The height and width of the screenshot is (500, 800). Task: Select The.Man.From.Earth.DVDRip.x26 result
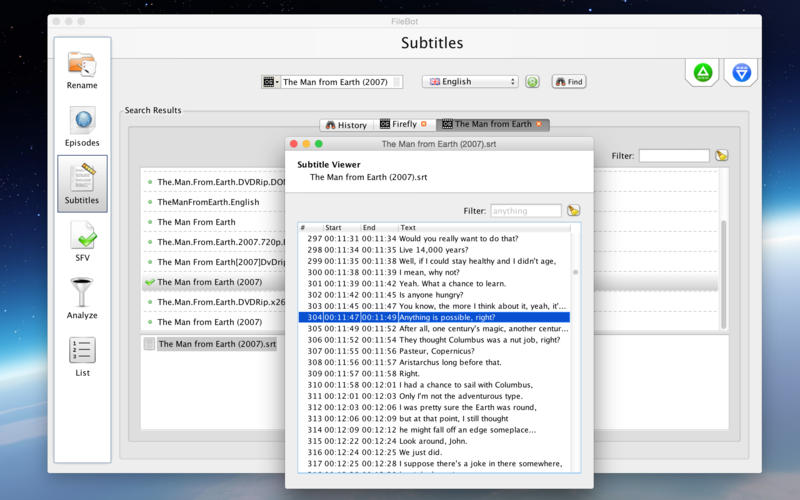click(x=214, y=302)
